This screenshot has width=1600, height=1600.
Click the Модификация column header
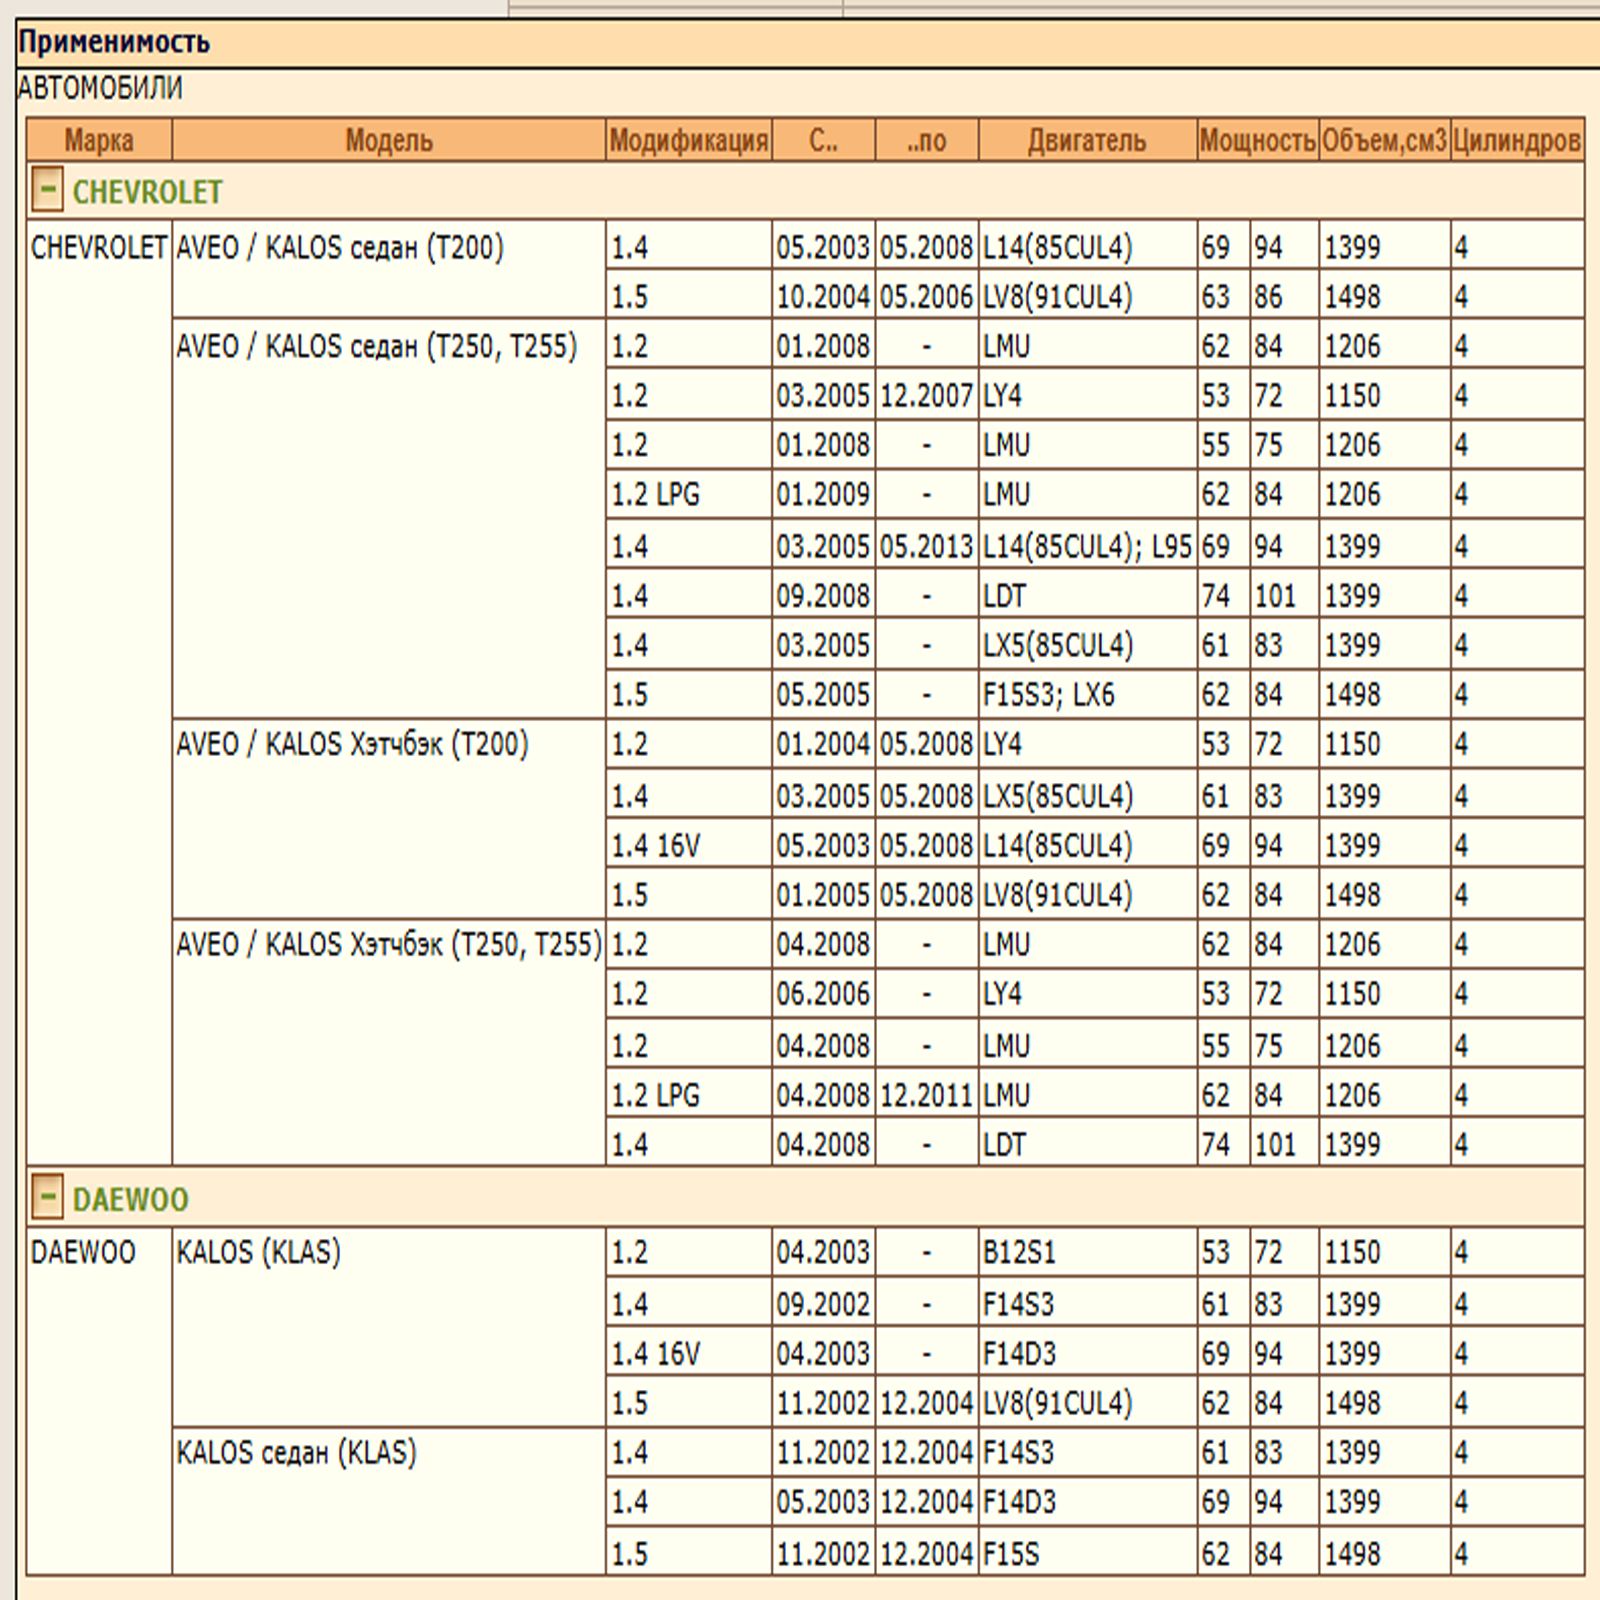point(688,141)
